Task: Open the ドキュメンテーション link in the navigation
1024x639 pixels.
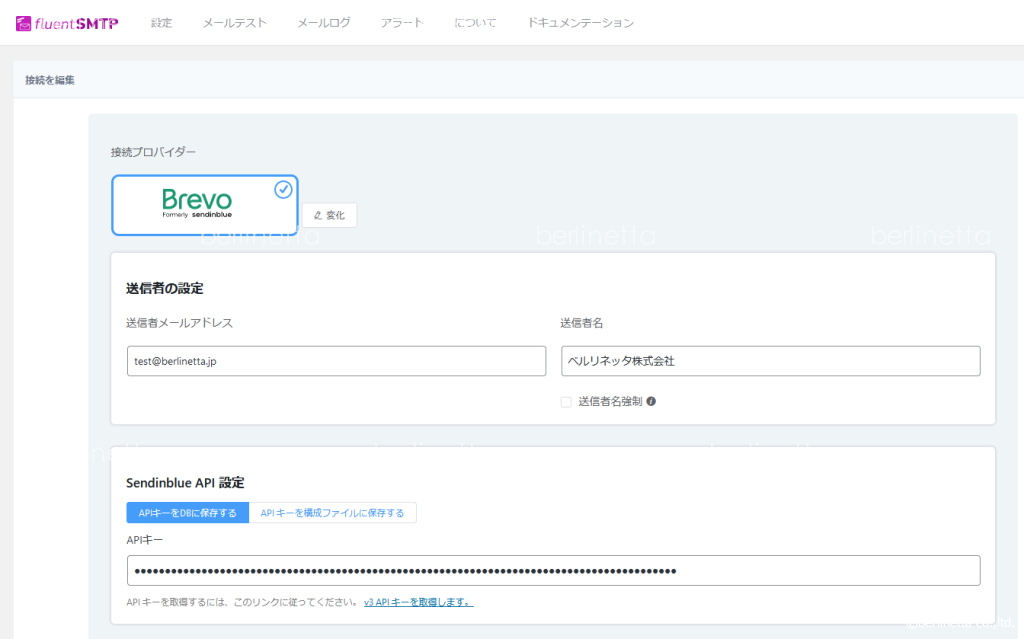Action: 580,23
